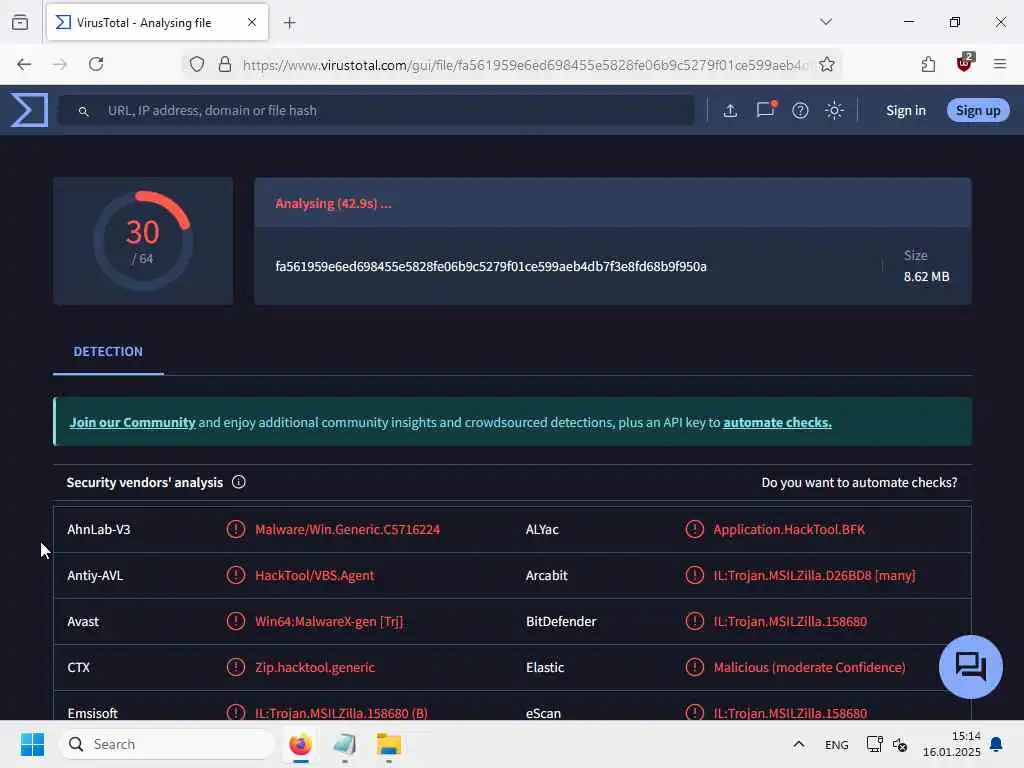1024x768 pixels.
Task: Click the info icon beside Security vendors' analysis
Action: 239,482
